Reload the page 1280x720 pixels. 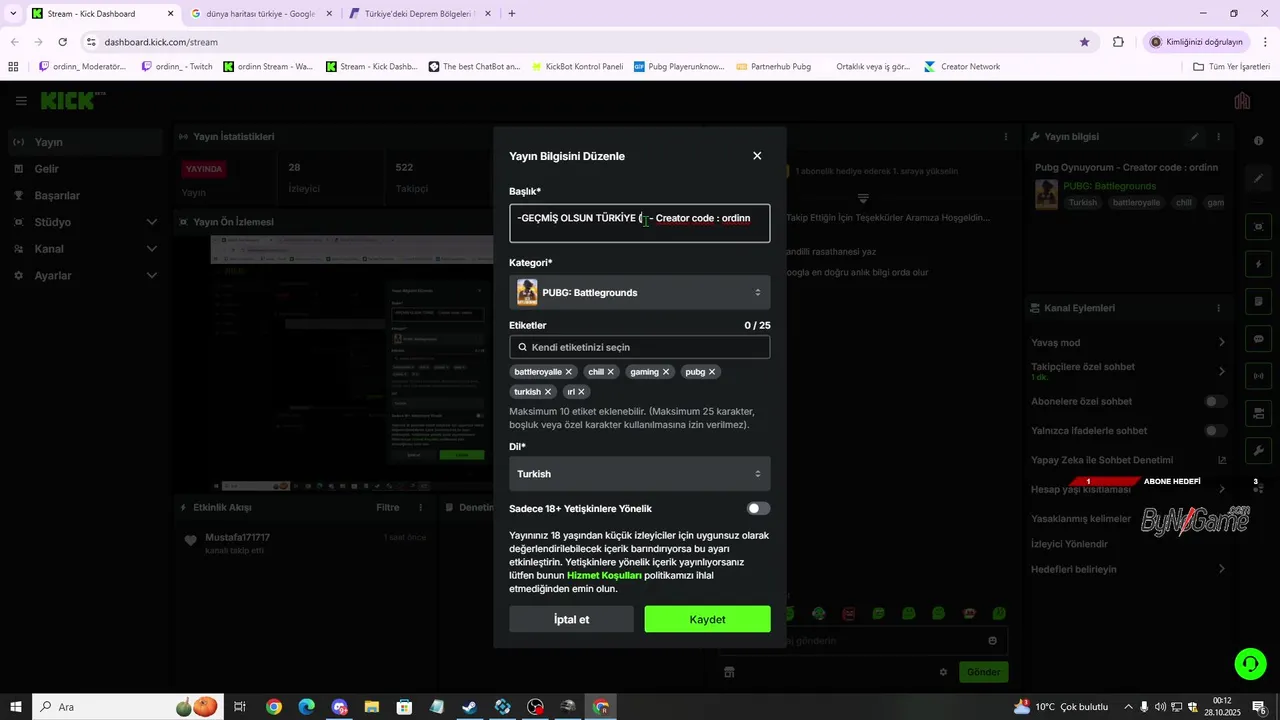[63, 42]
